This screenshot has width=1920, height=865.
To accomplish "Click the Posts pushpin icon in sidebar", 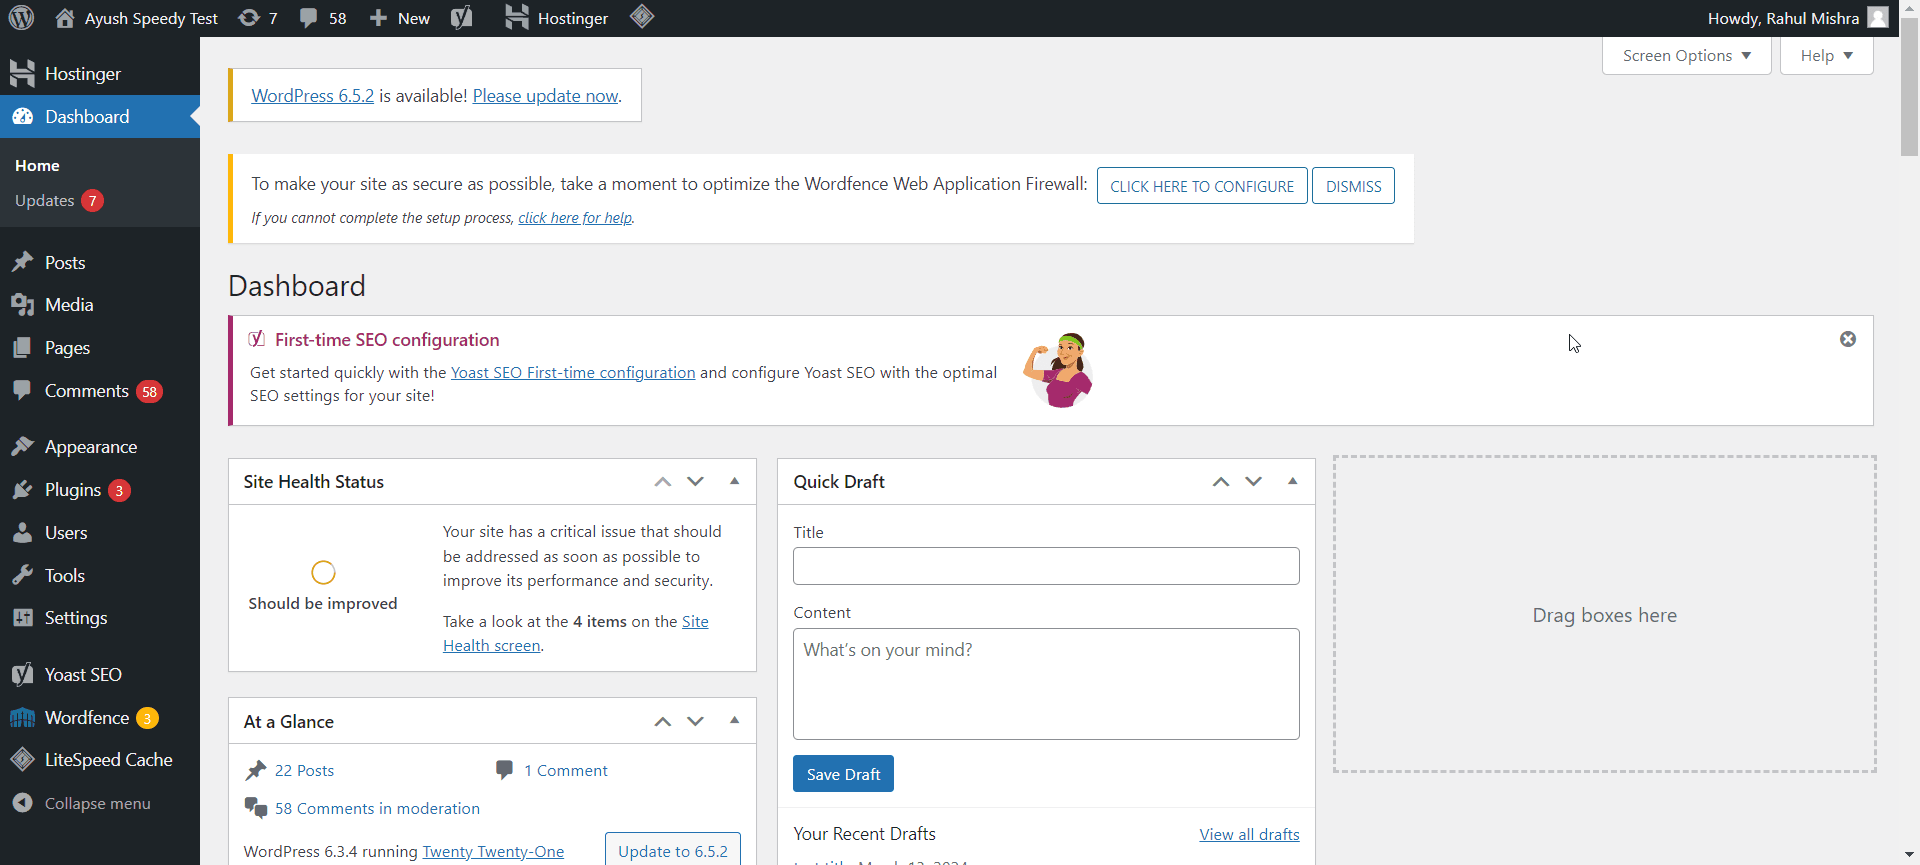I will (x=22, y=262).
